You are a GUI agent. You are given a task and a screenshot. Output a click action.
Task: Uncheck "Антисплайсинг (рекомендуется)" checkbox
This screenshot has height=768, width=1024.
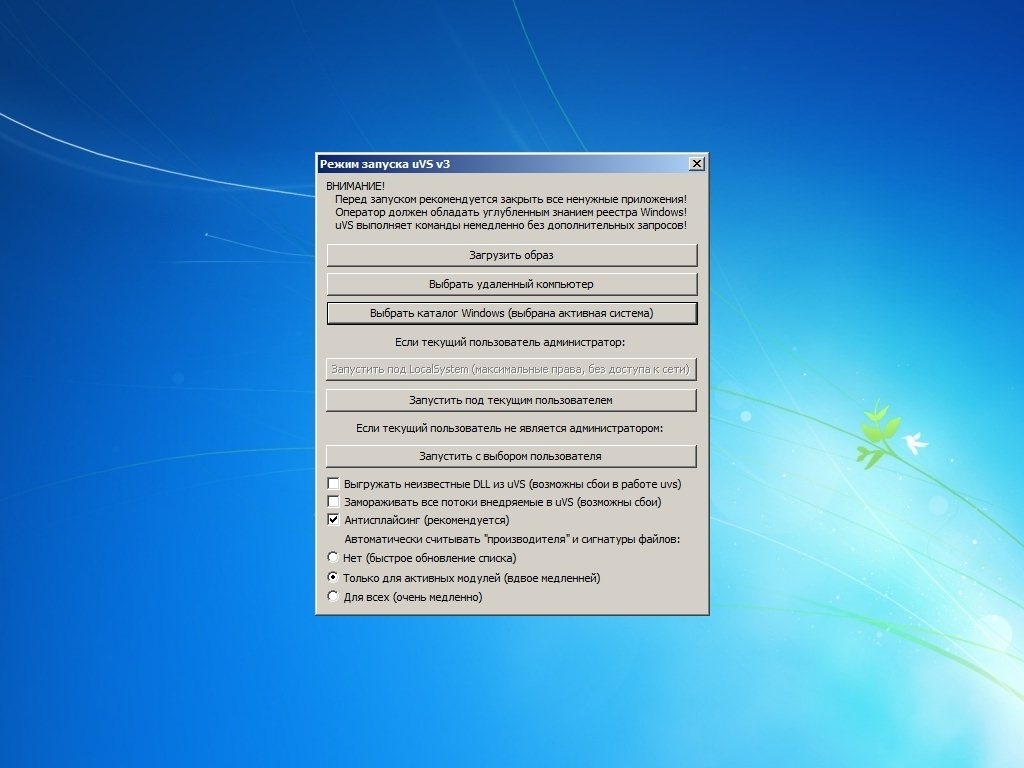point(333,520)
